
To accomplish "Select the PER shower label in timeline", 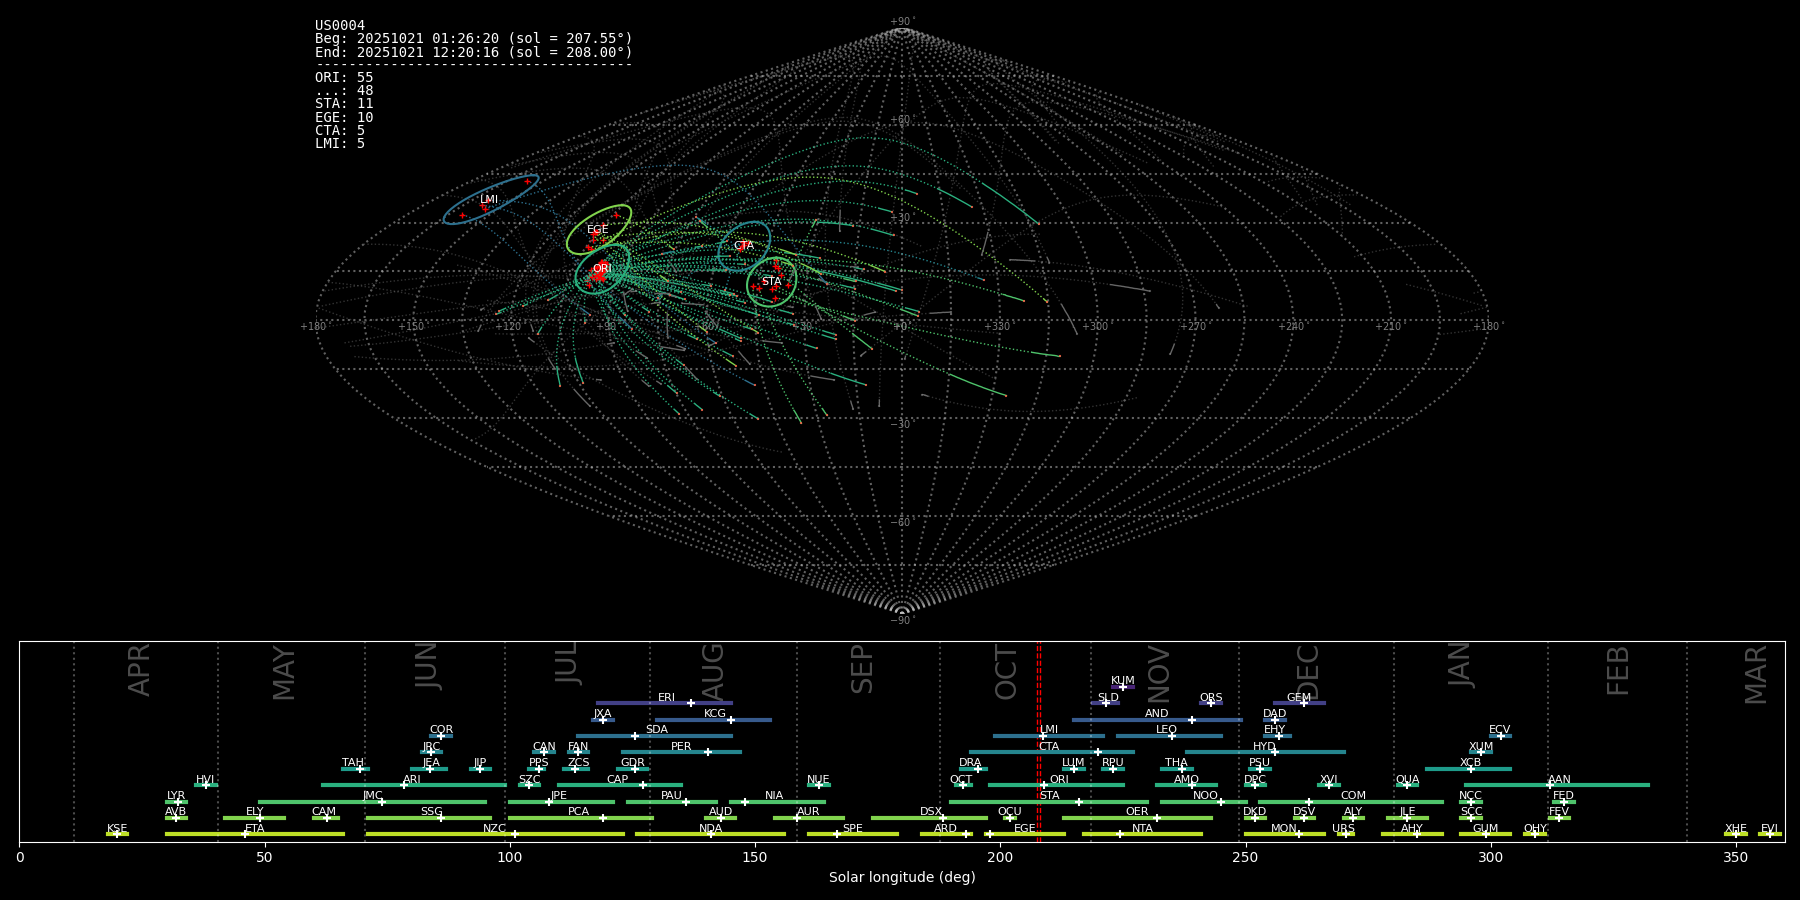I will pos(681,747).
